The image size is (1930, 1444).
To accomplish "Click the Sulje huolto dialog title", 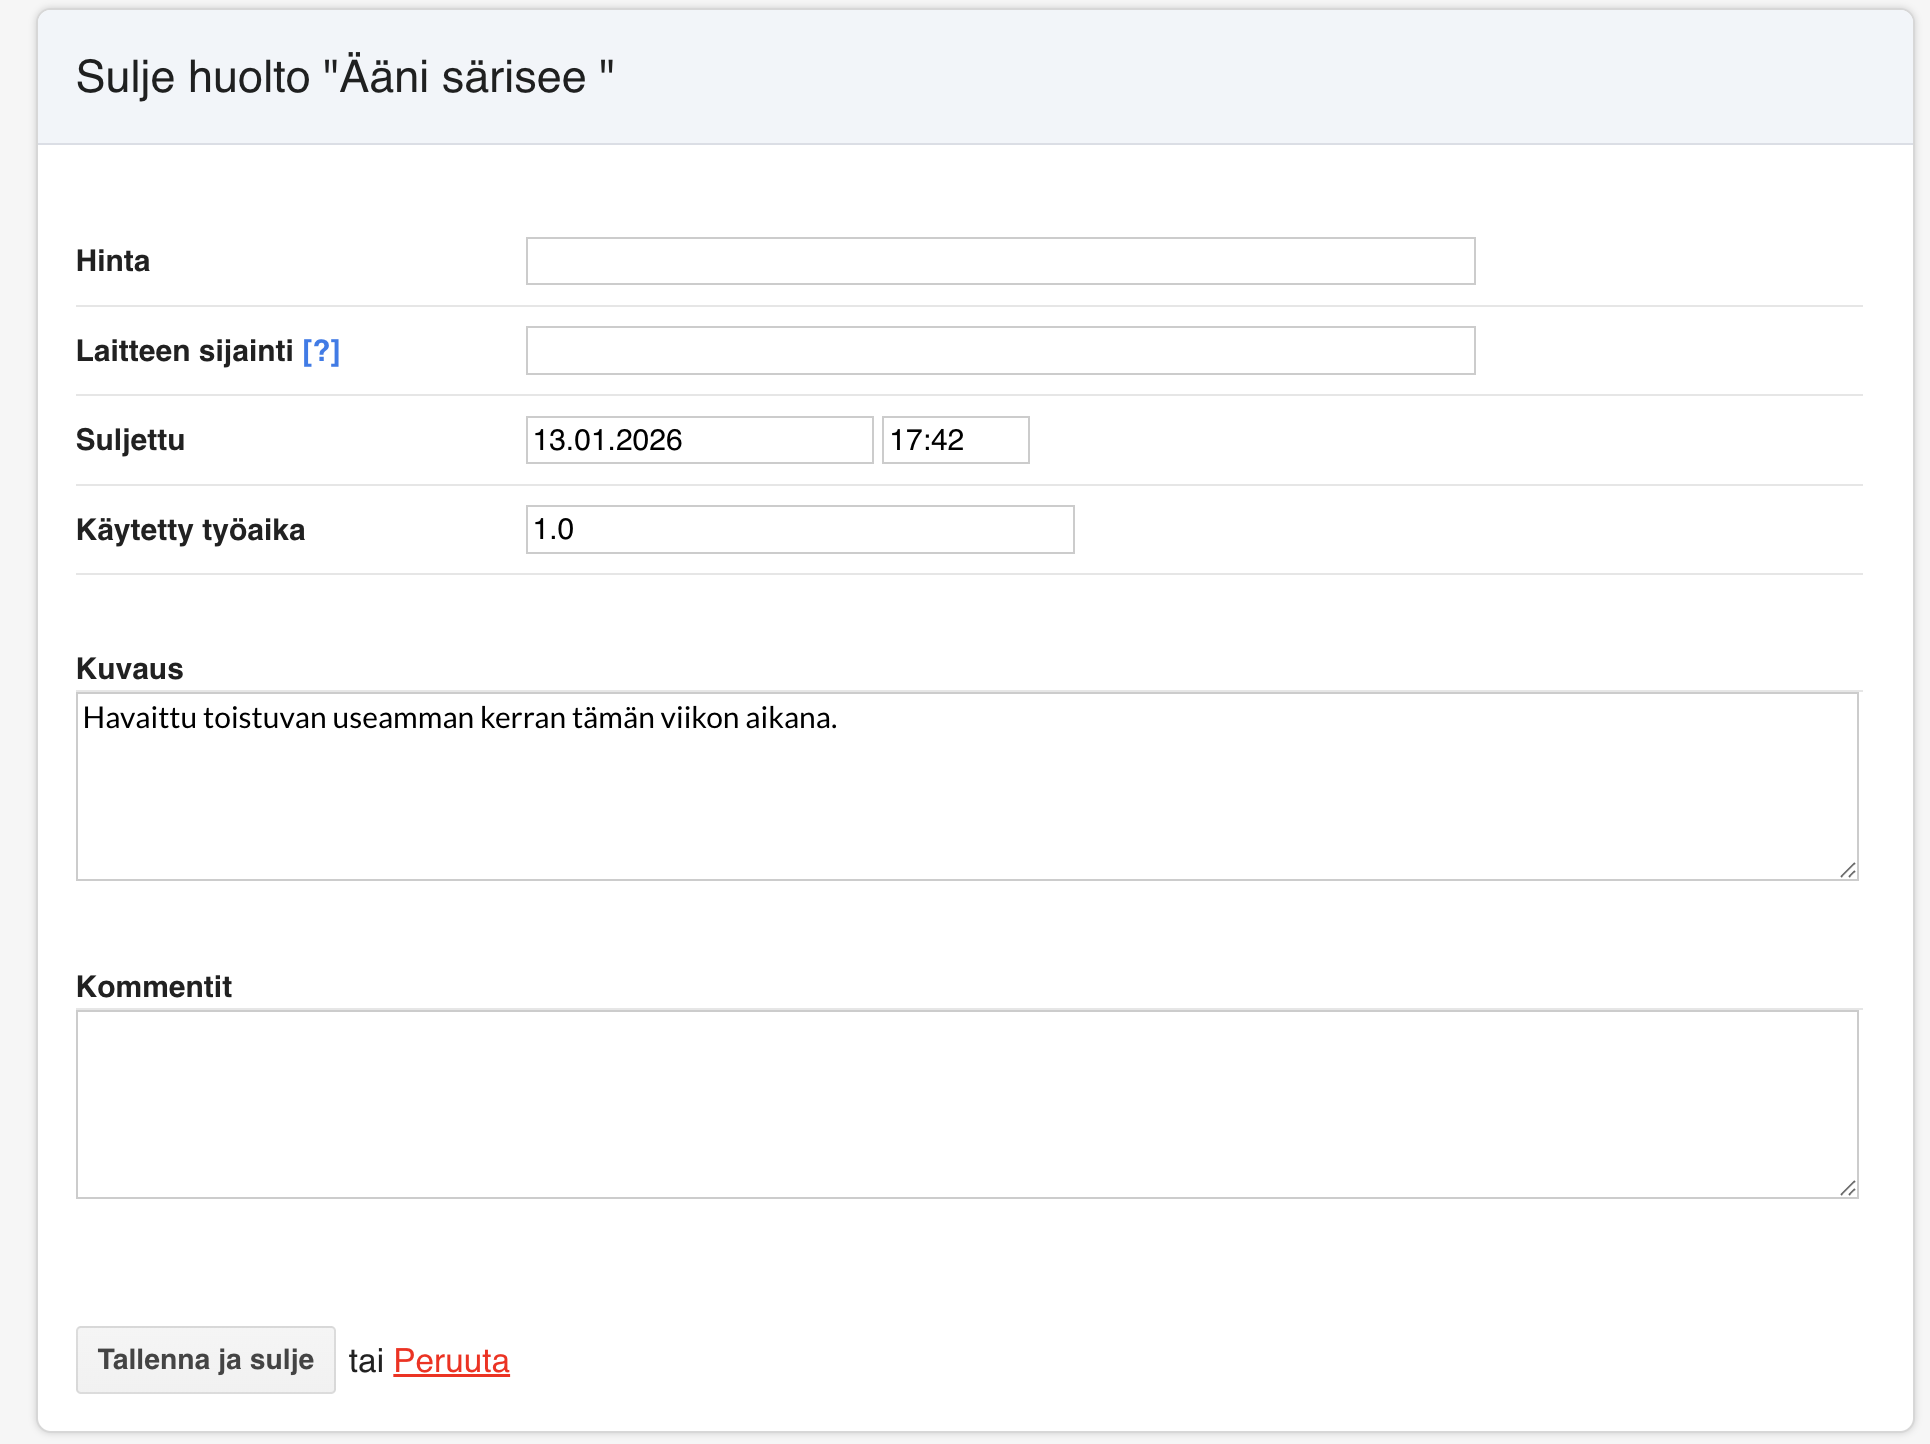I will tap(345, 77).
